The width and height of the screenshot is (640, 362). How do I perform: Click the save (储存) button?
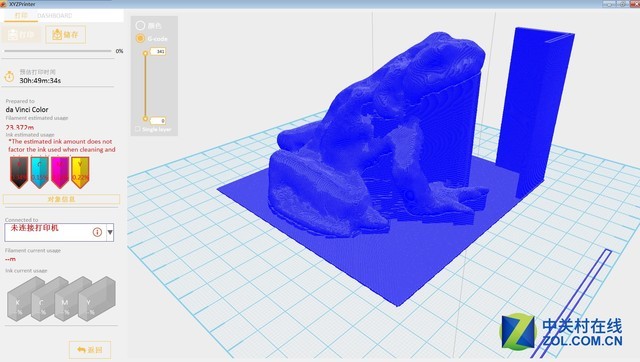(x=65, y=35)
